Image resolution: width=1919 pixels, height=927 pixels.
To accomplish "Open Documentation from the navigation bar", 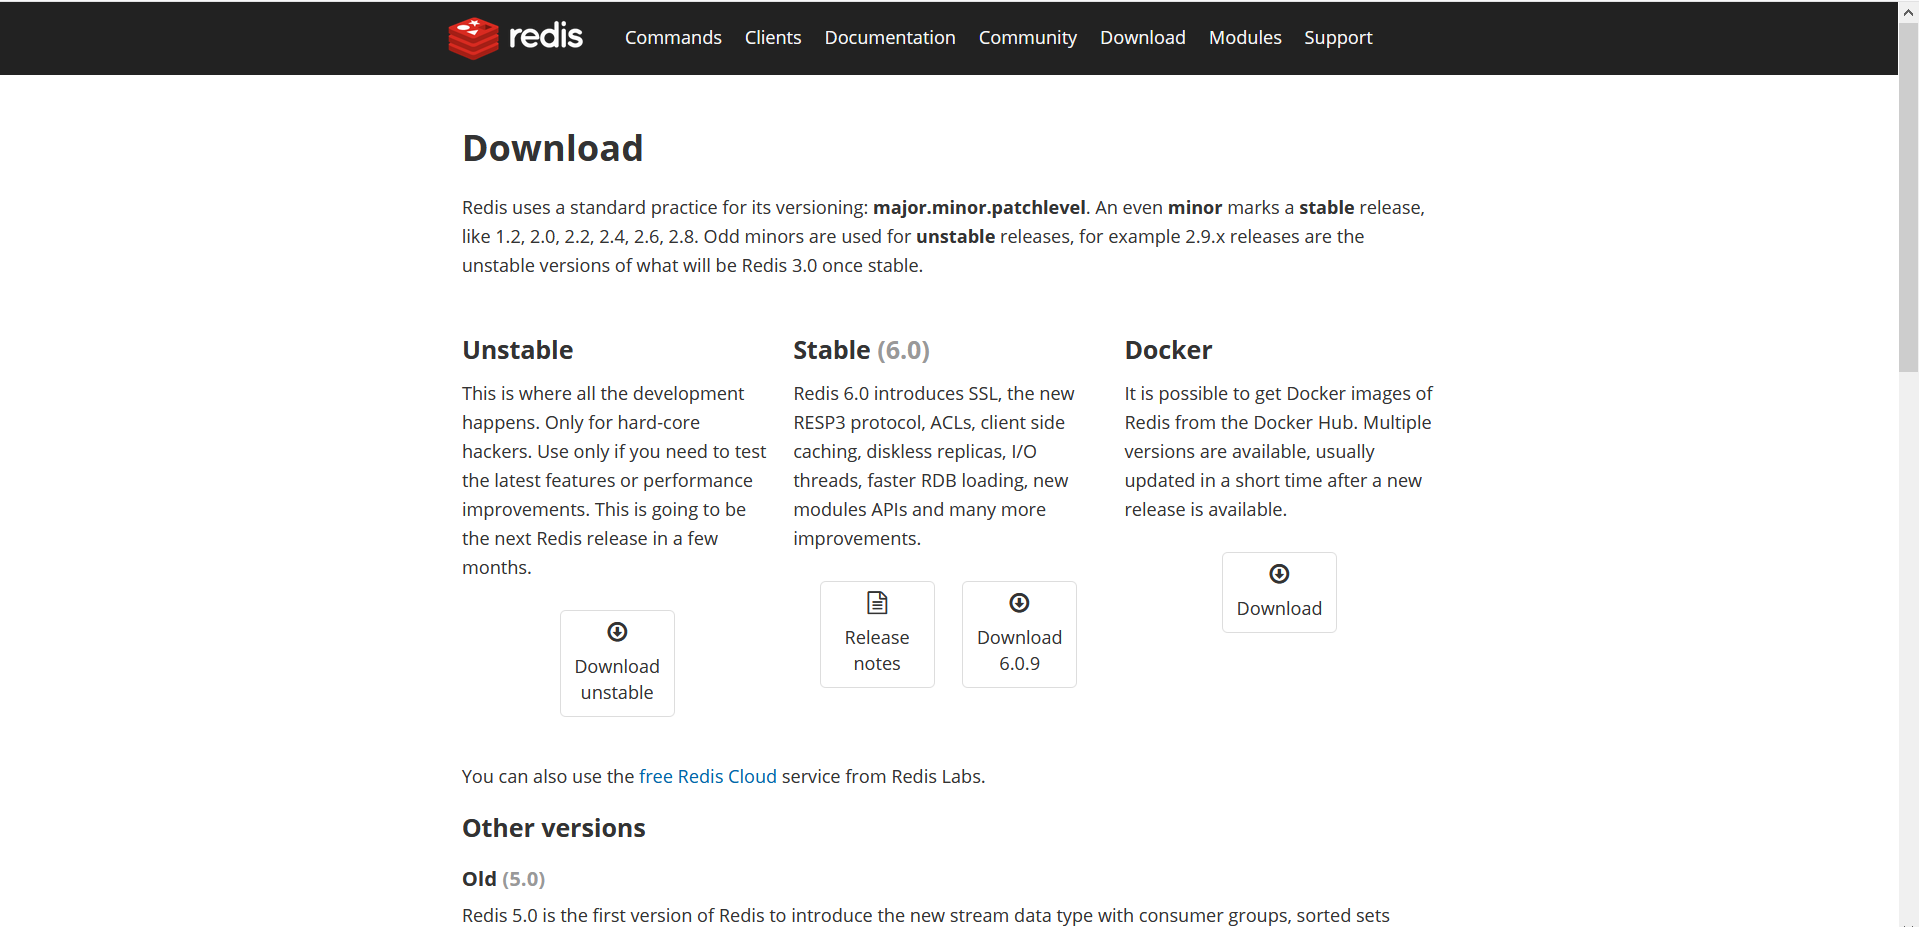I will (x=890, y=38).
